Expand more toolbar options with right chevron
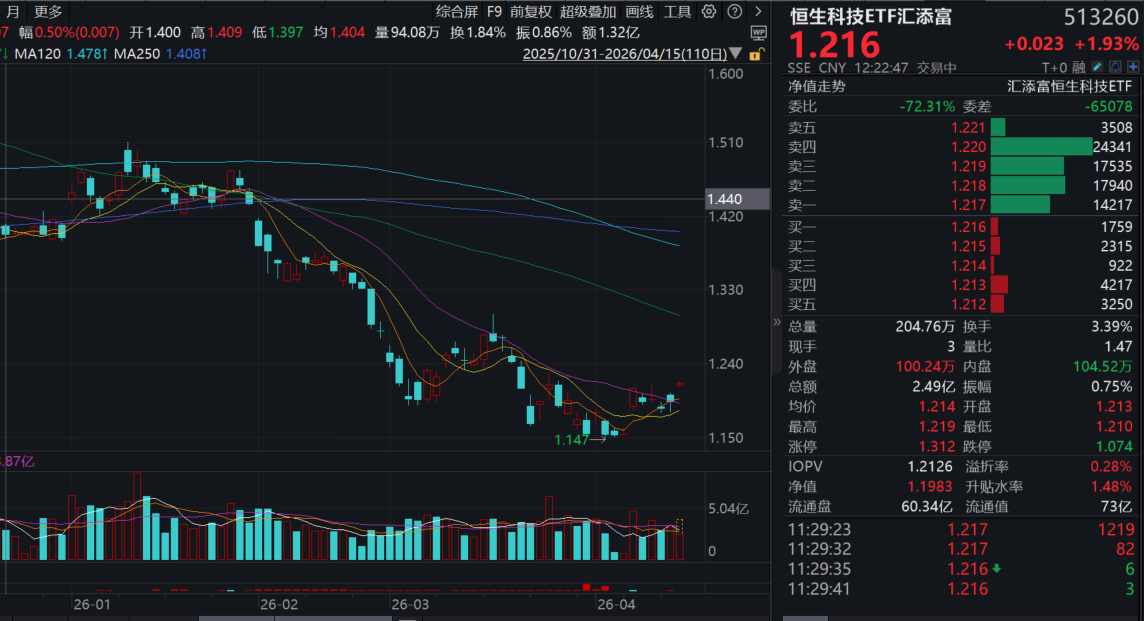This screenshot has height=621, width=1144. pyautogui.click(x=761, y=12)
